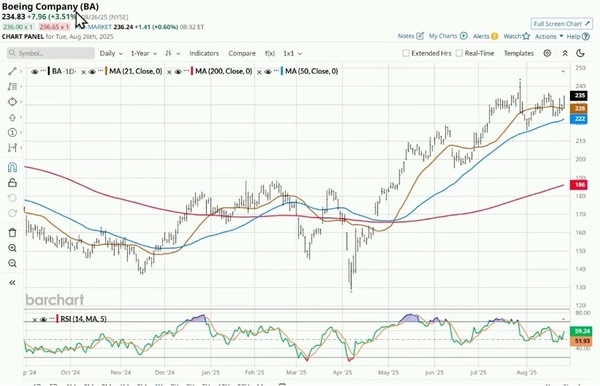The image size is (600, 386).
Task: Click the black BA plot color swatch
Action: point(49,71)
